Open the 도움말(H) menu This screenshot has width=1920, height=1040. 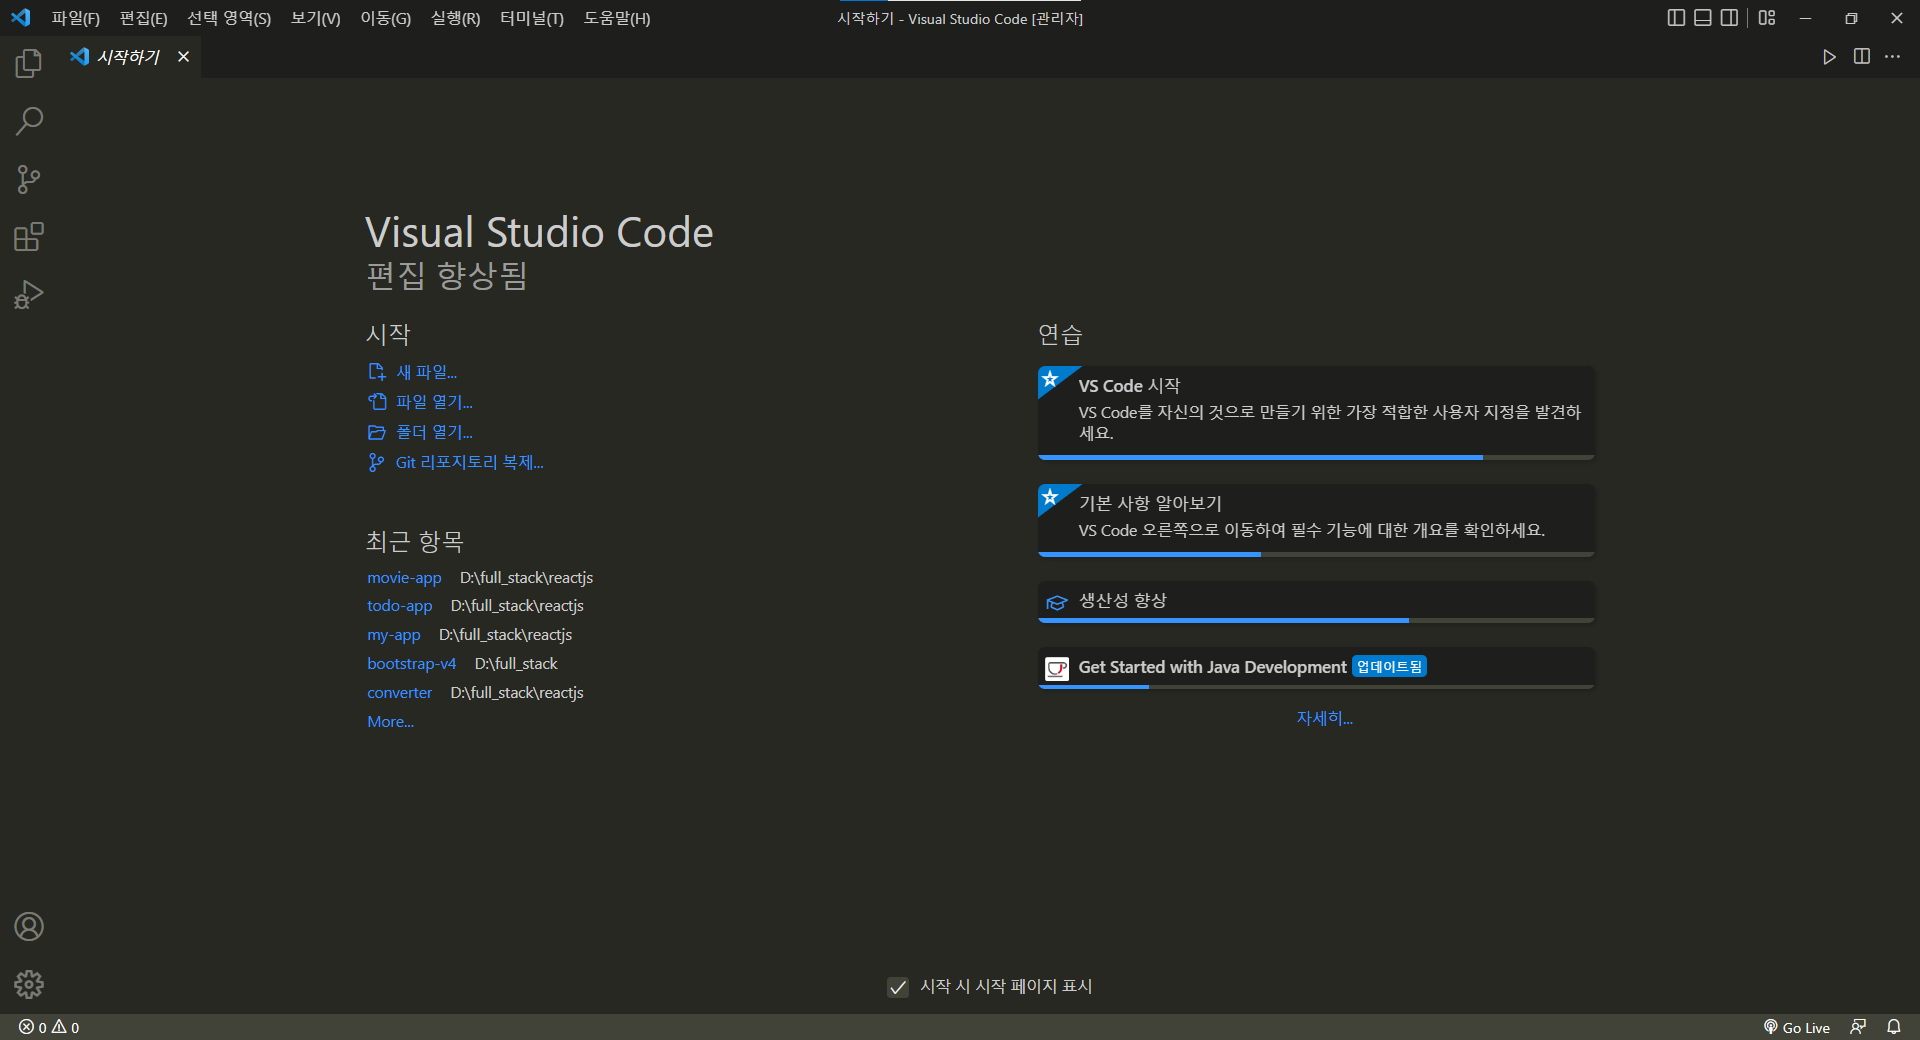617,18
